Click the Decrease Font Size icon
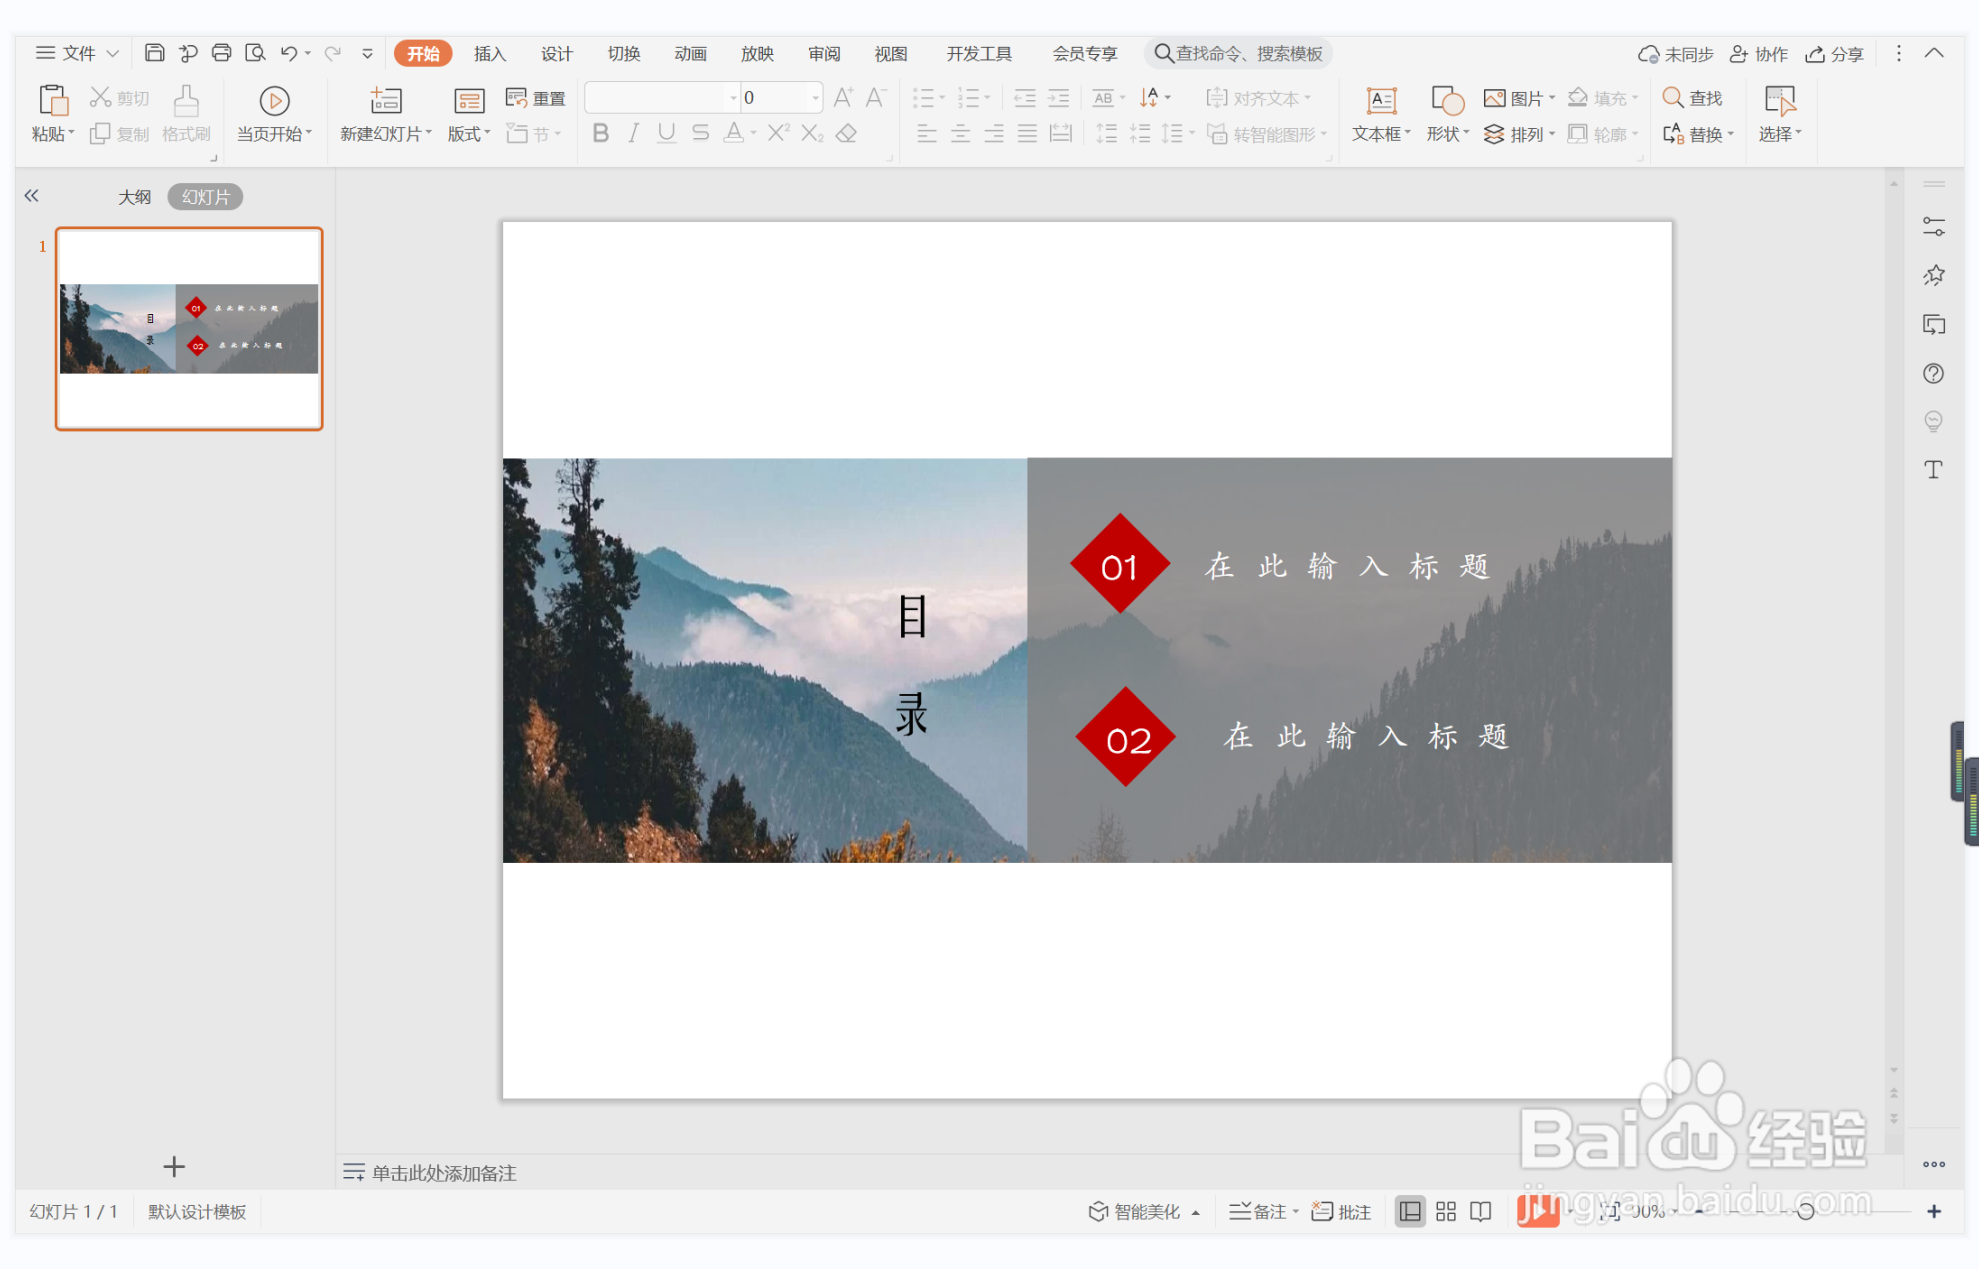 tap(876, 97)
